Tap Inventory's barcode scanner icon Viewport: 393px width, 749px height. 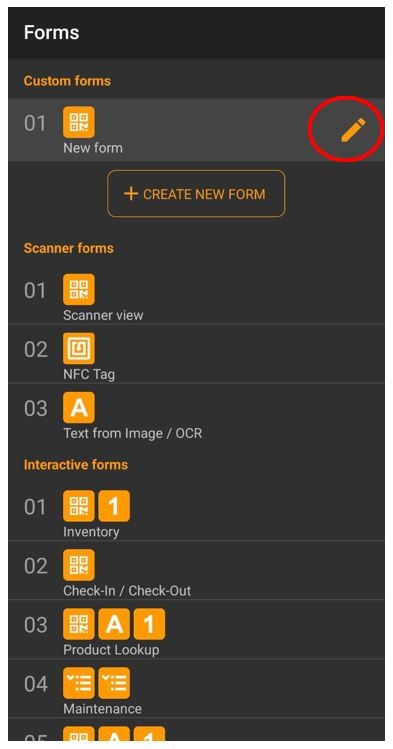tap(79, 506)
